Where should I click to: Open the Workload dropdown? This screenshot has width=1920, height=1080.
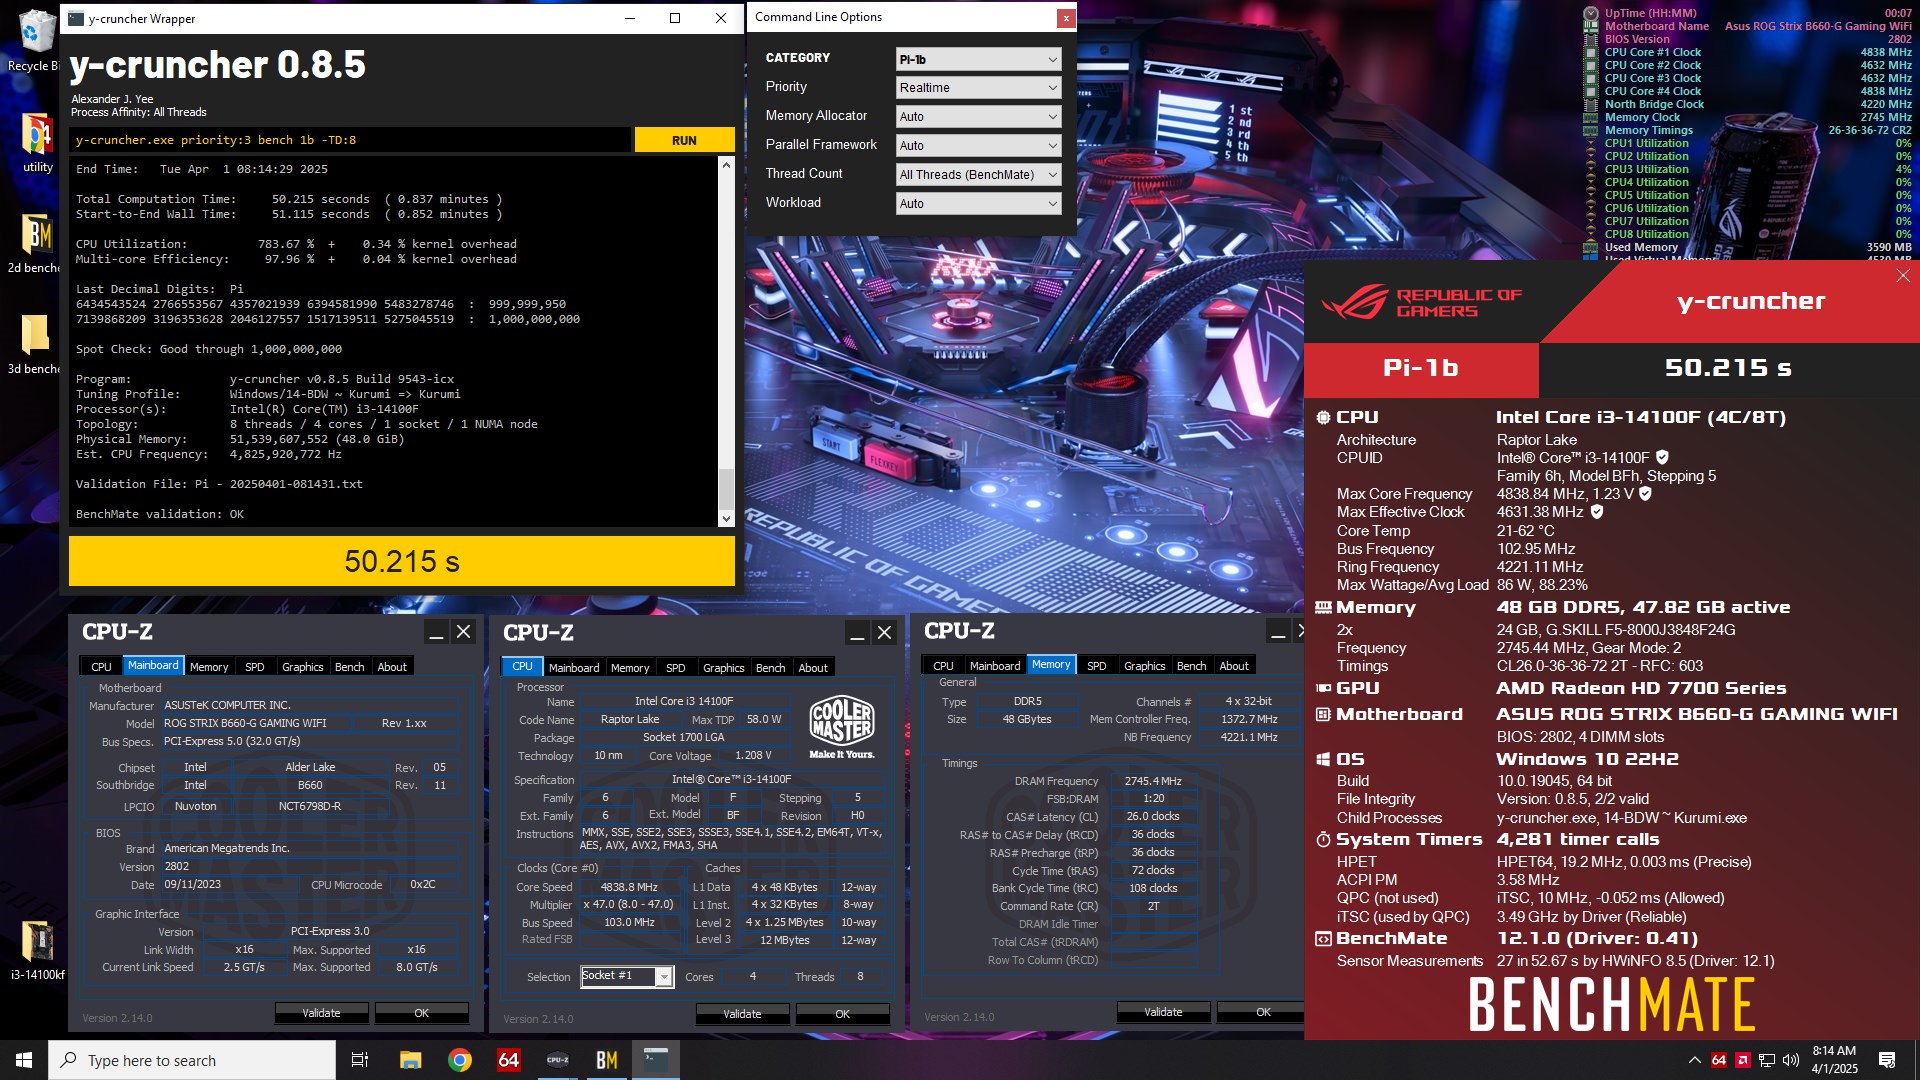pos(978,204)
